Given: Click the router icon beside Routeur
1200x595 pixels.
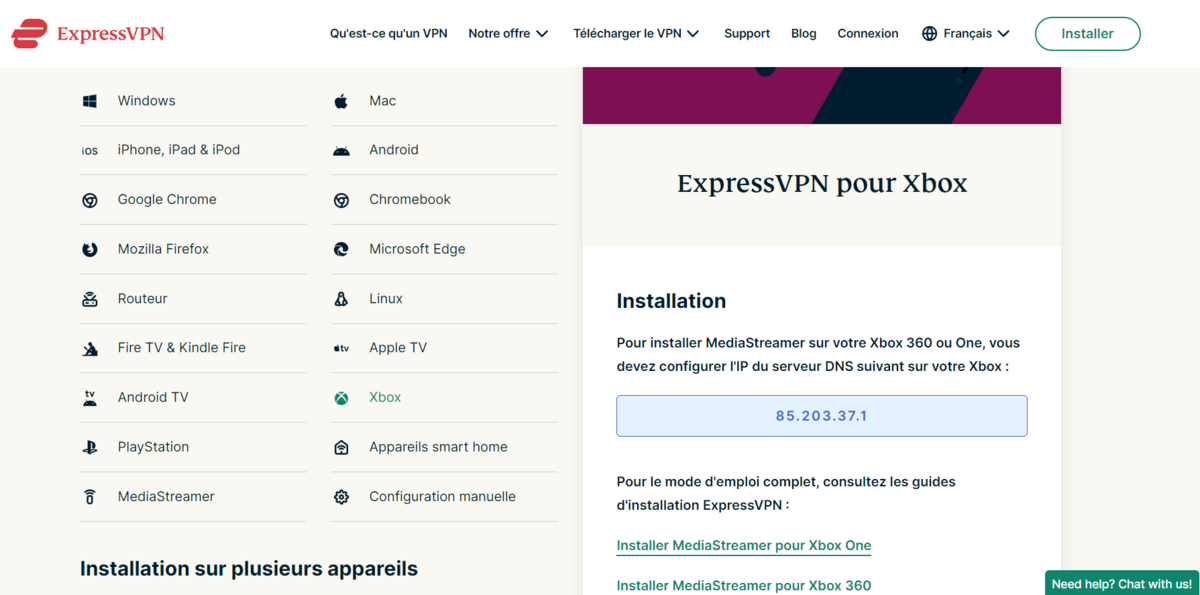Looking at the screenshot, I should pyautogui.click(x=90, y=299).
